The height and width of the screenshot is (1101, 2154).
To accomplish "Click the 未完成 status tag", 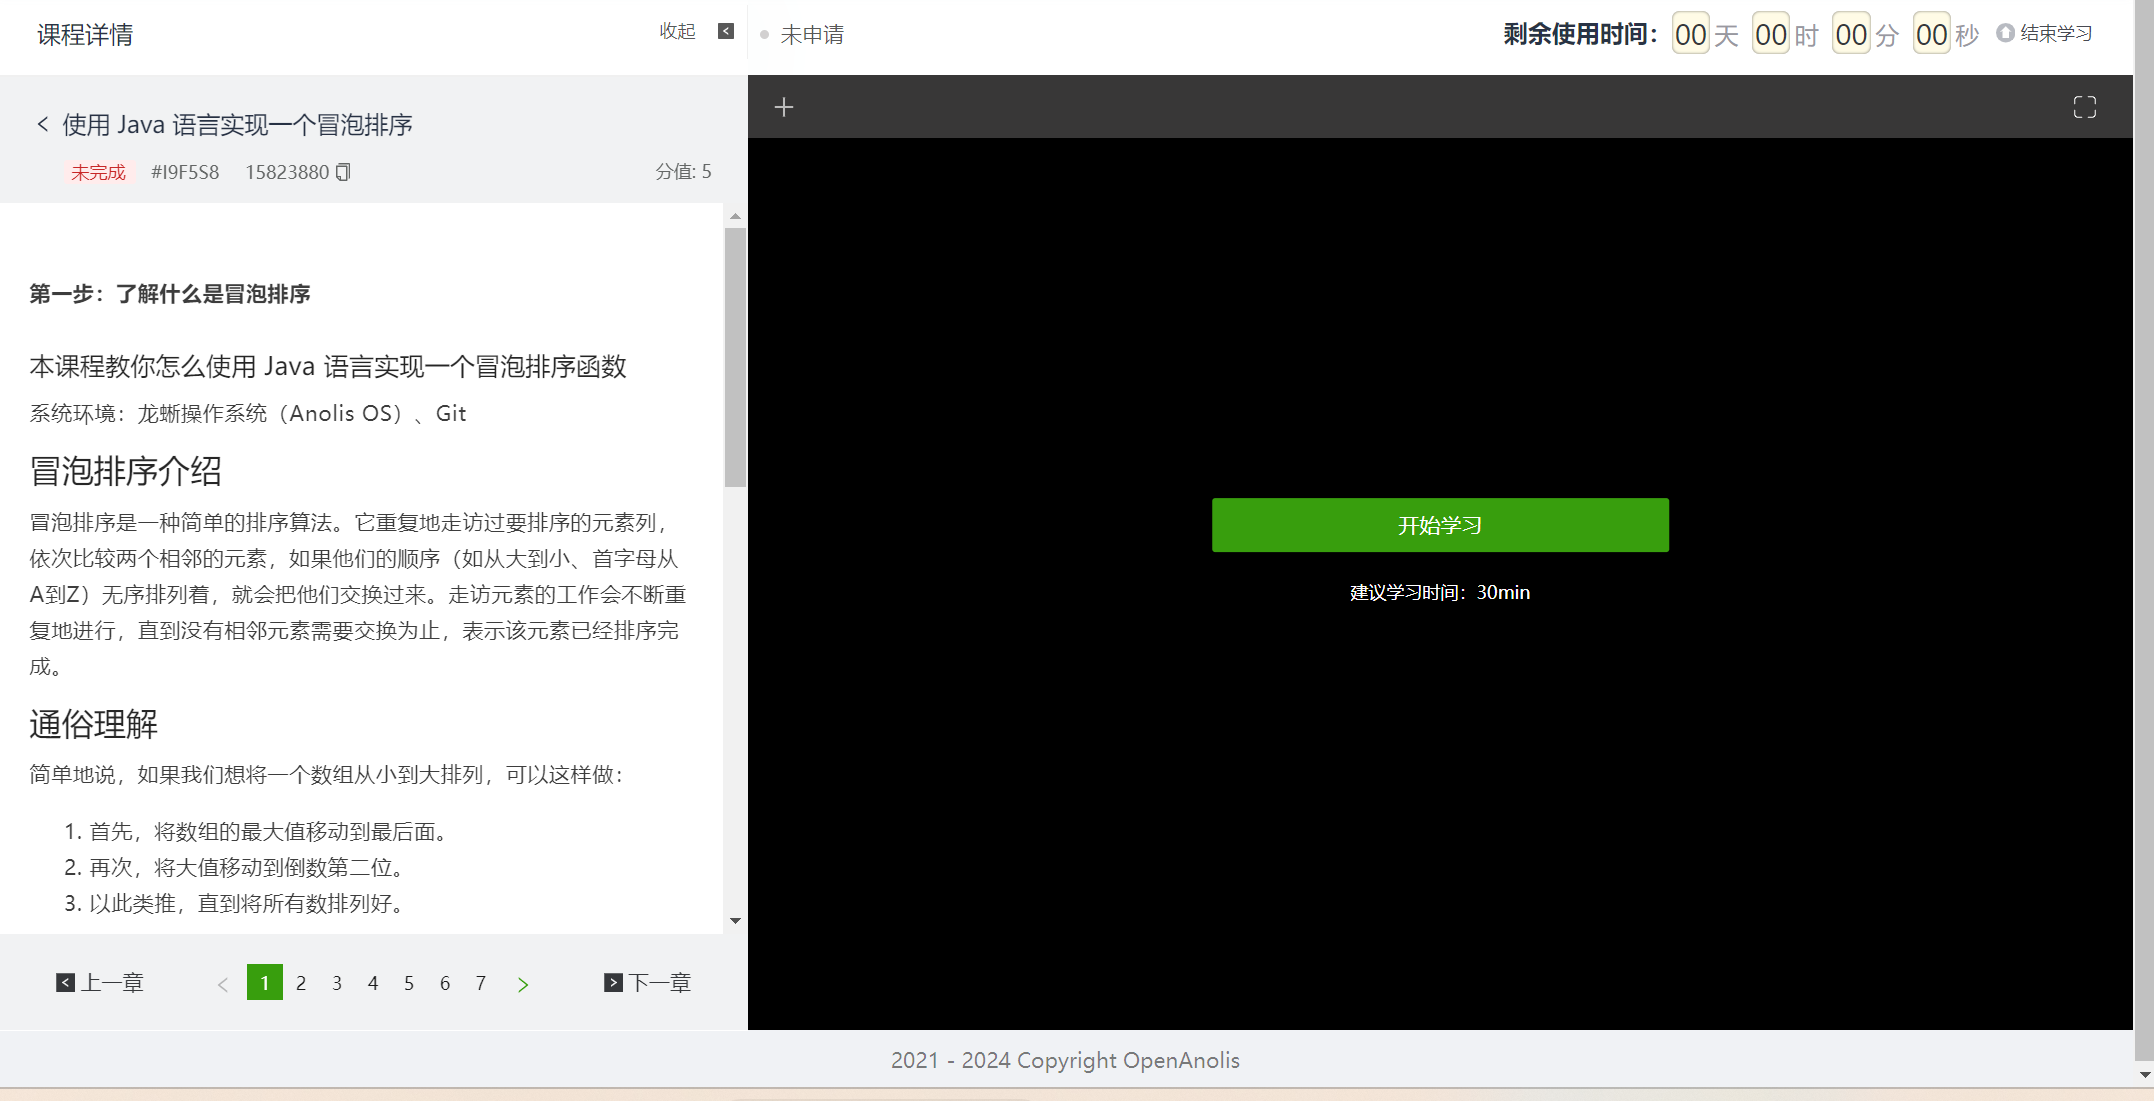I will pyautogui.click(x=98, y=172).
